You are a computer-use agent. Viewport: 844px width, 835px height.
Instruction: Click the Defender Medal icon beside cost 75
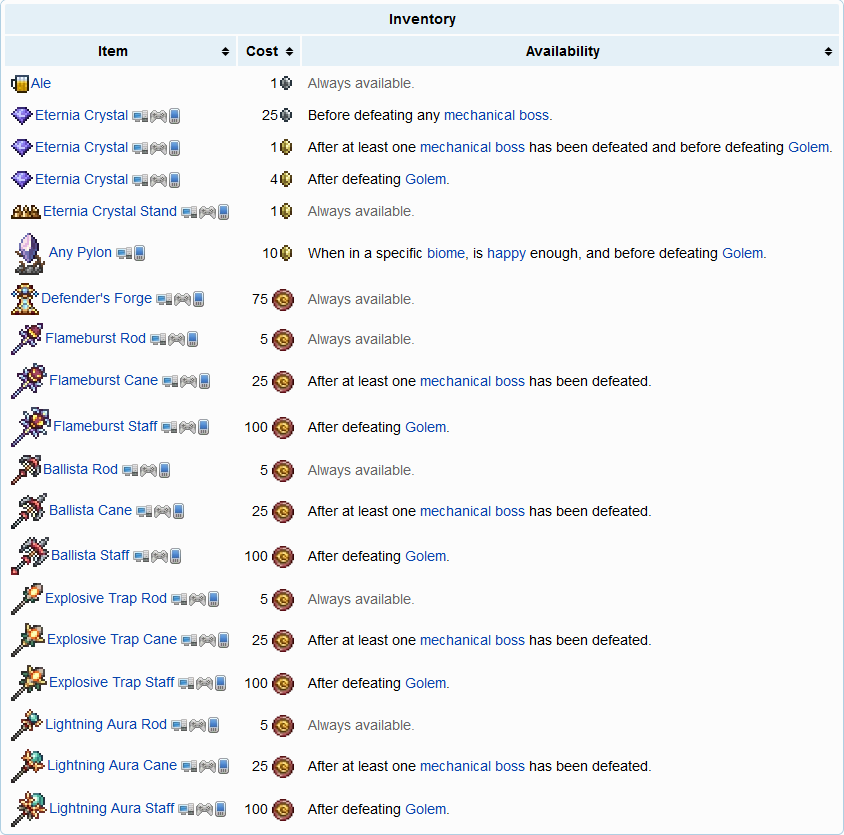[283, 299]
